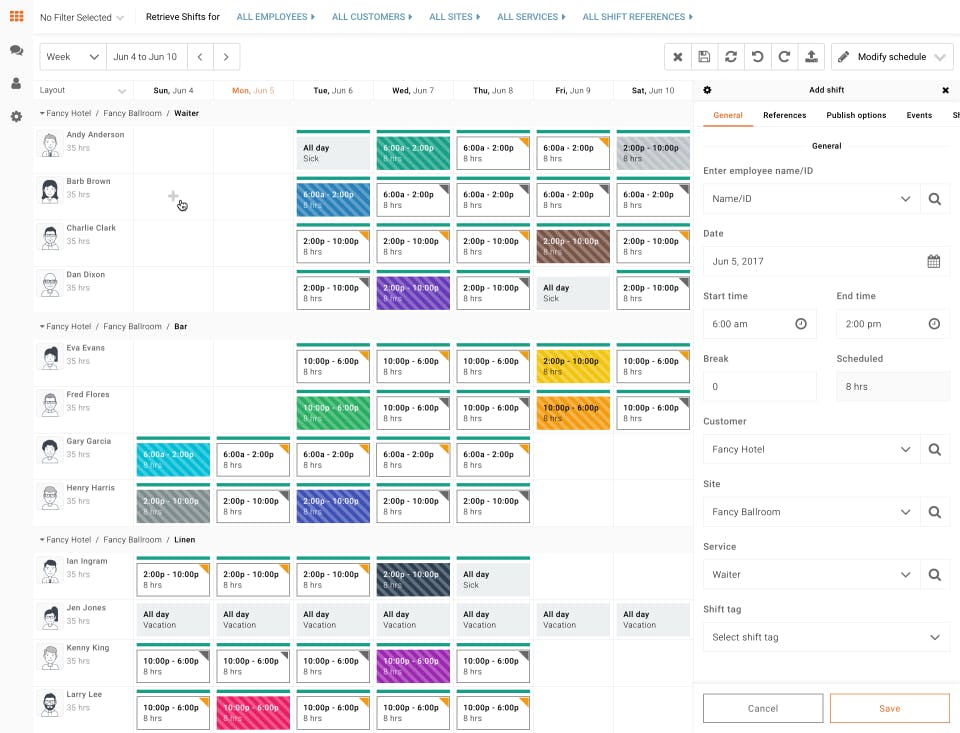Click the Jun 4 to Jun 10 date range

(145, 57)
